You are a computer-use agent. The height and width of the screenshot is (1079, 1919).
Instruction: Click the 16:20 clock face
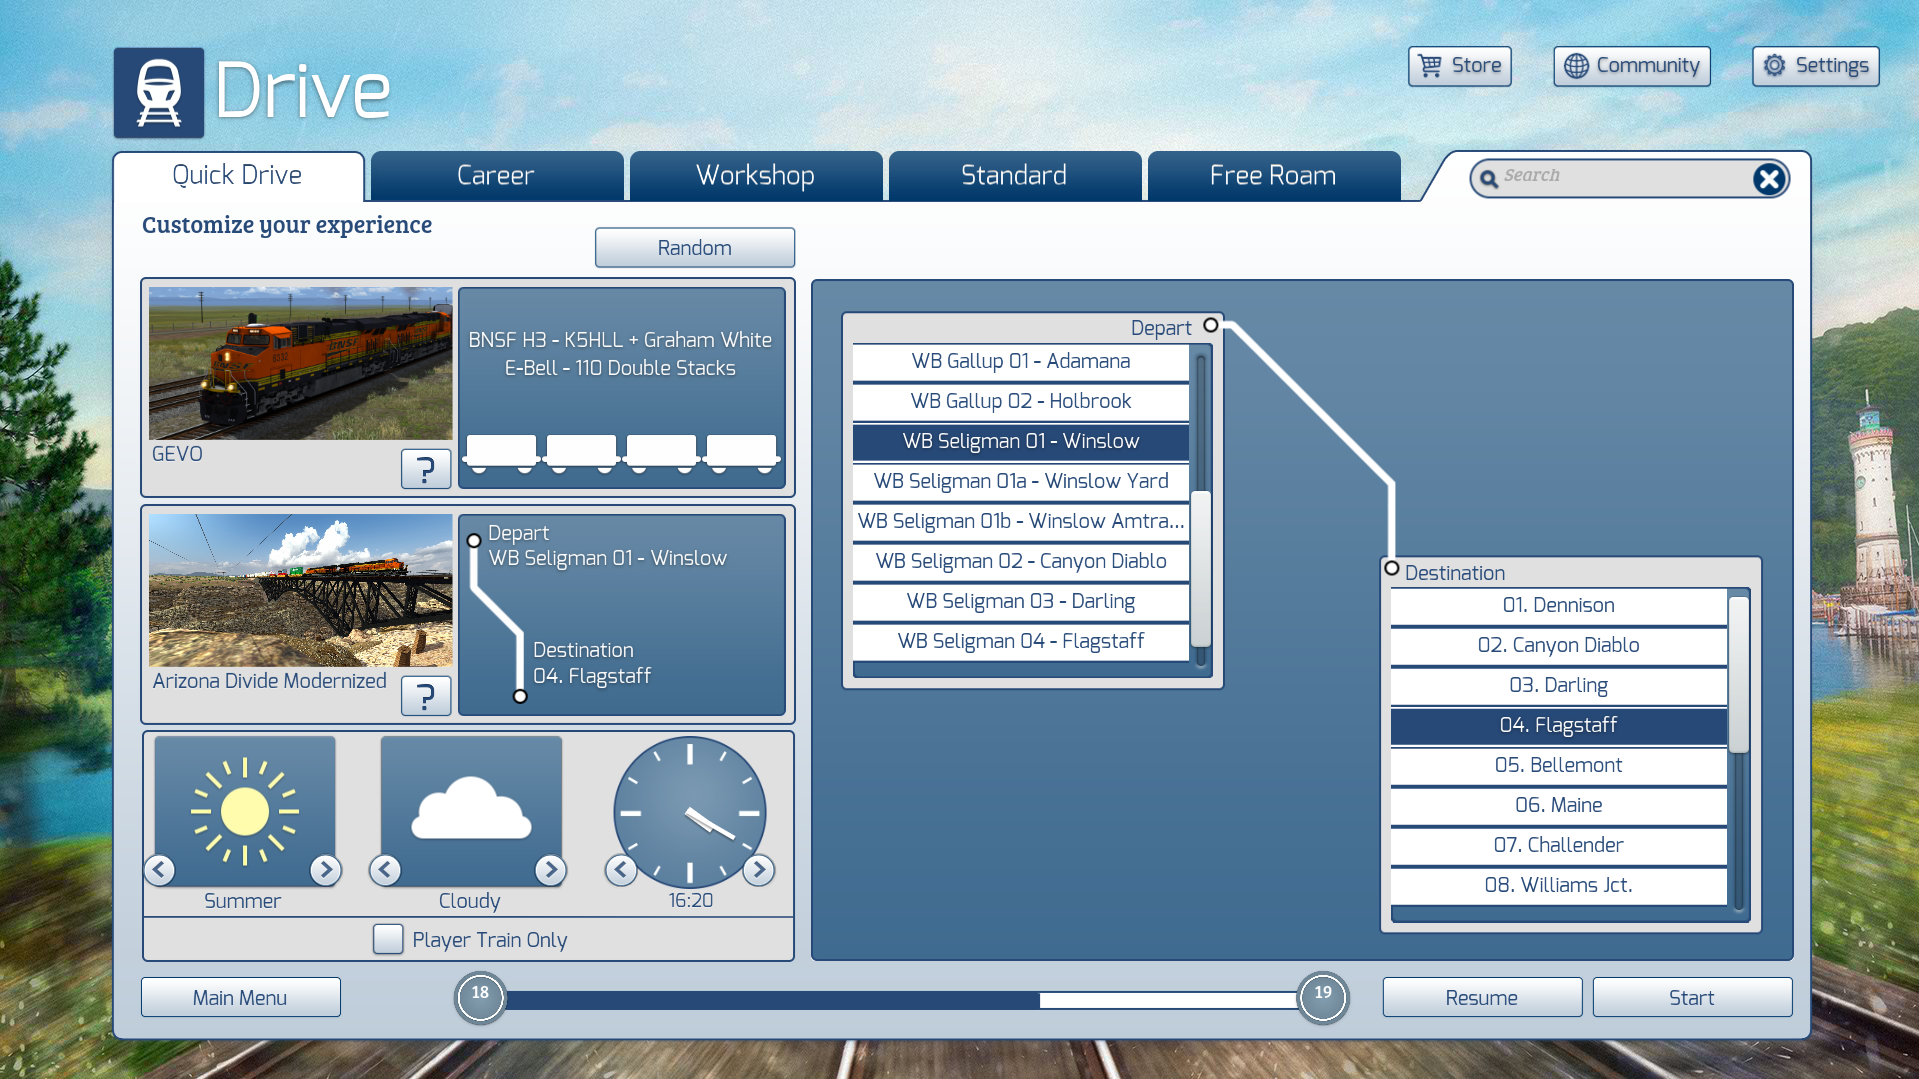tap(690, 813)
